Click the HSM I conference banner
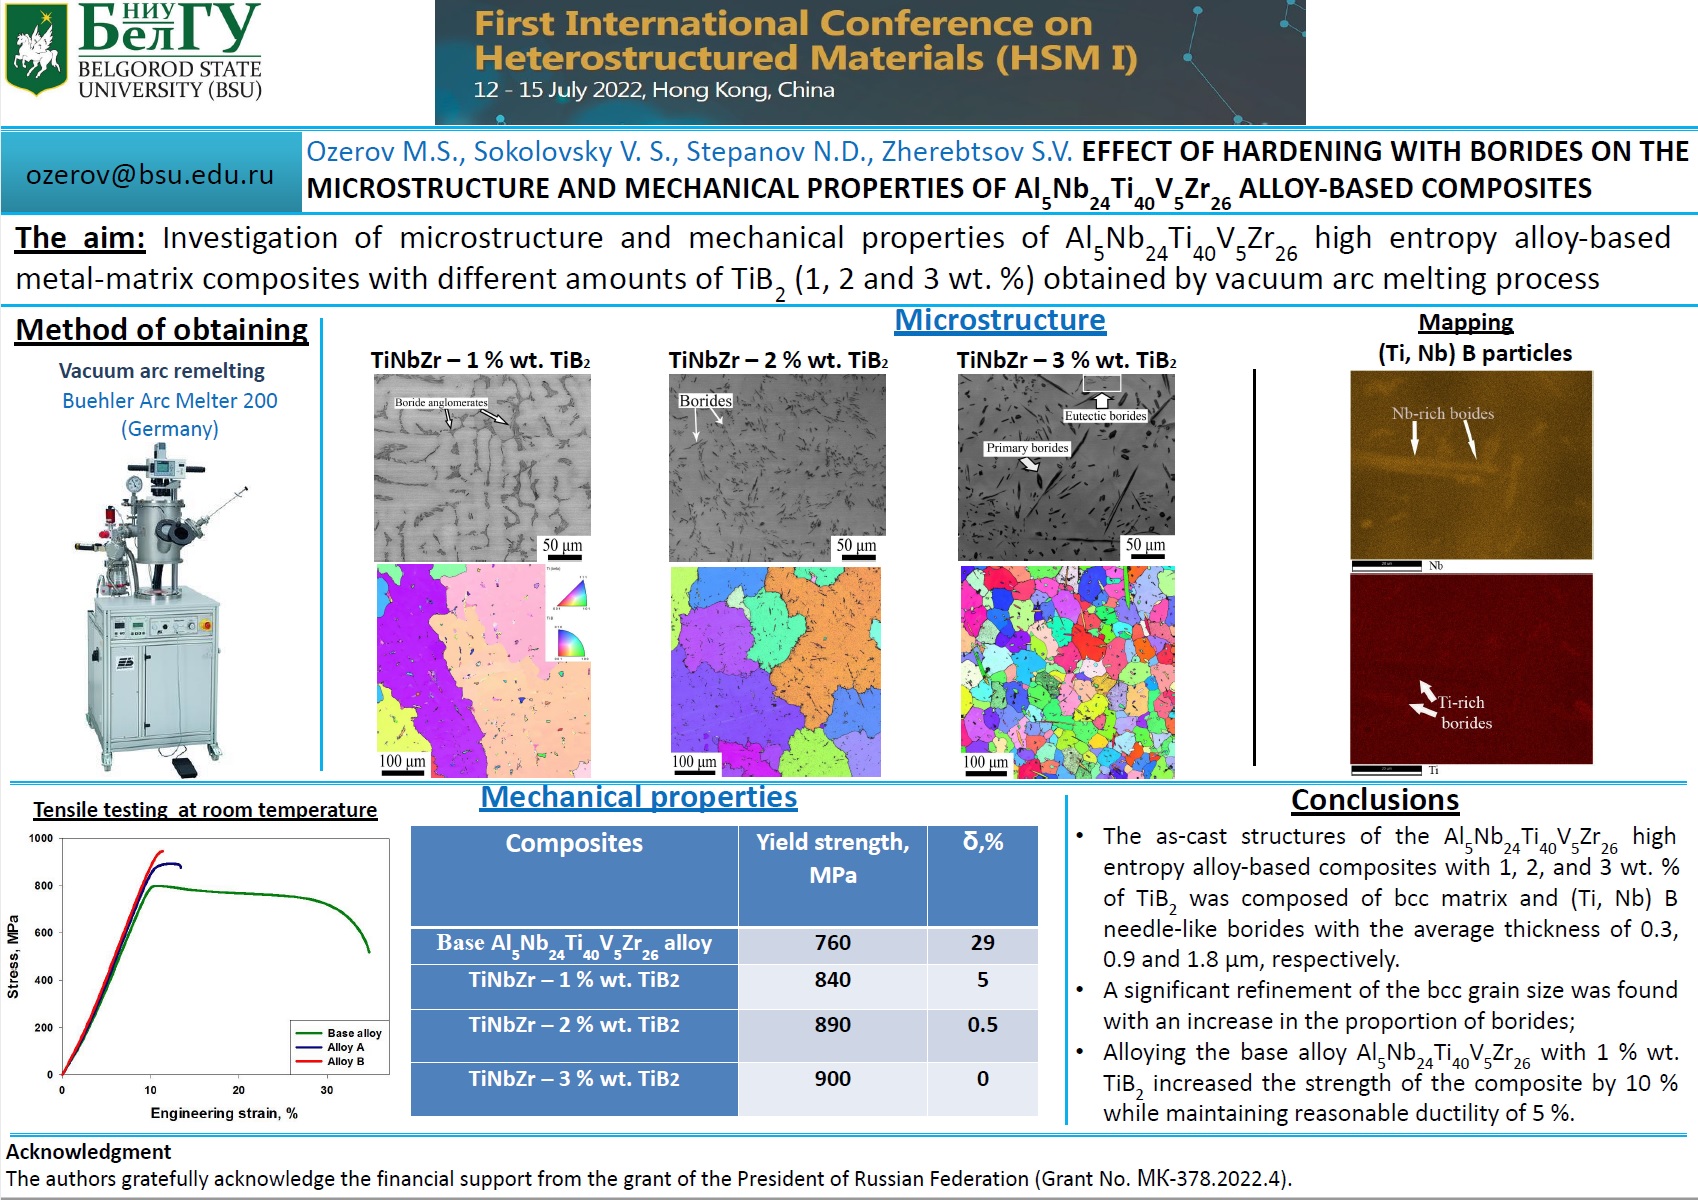Screen dimensions: 1698x1200 point(869,62)
